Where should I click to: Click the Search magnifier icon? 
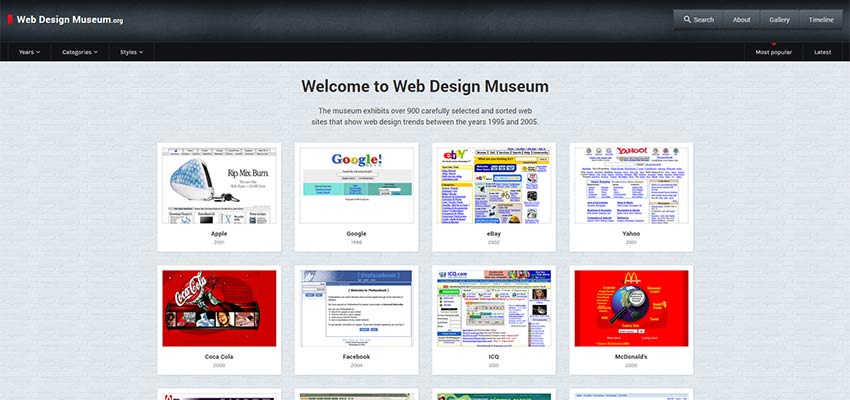point(687,20)
